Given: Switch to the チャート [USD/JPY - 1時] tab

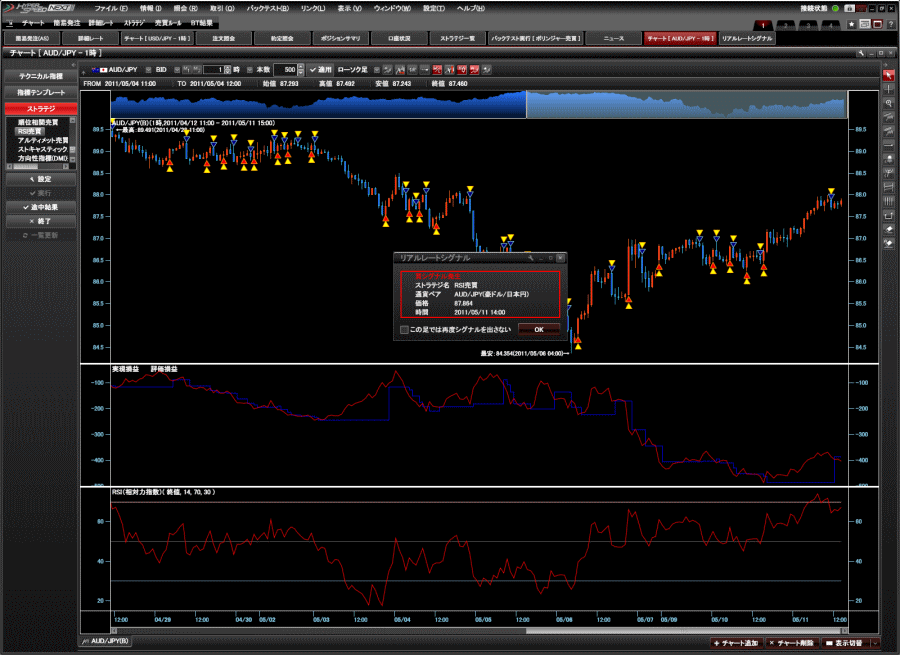Looking at the screenshot, I should pos(157,38).
